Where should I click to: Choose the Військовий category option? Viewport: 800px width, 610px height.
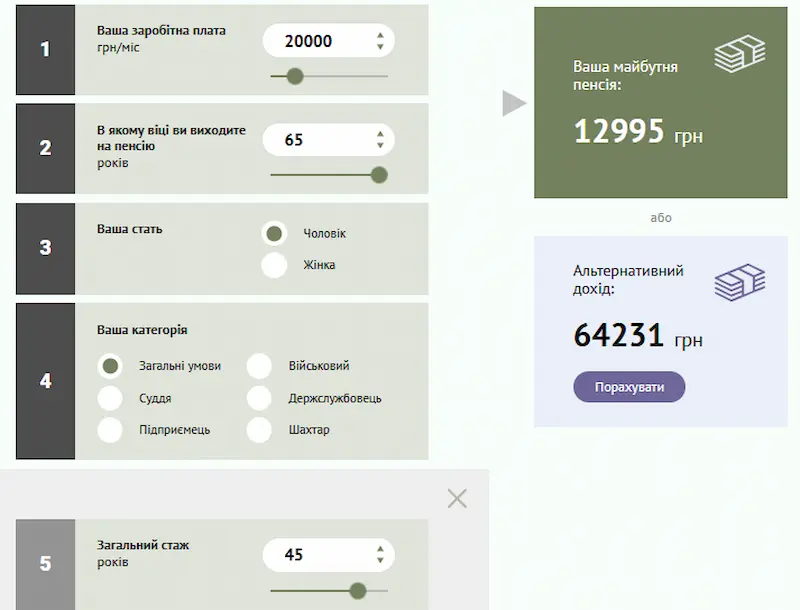259,366
